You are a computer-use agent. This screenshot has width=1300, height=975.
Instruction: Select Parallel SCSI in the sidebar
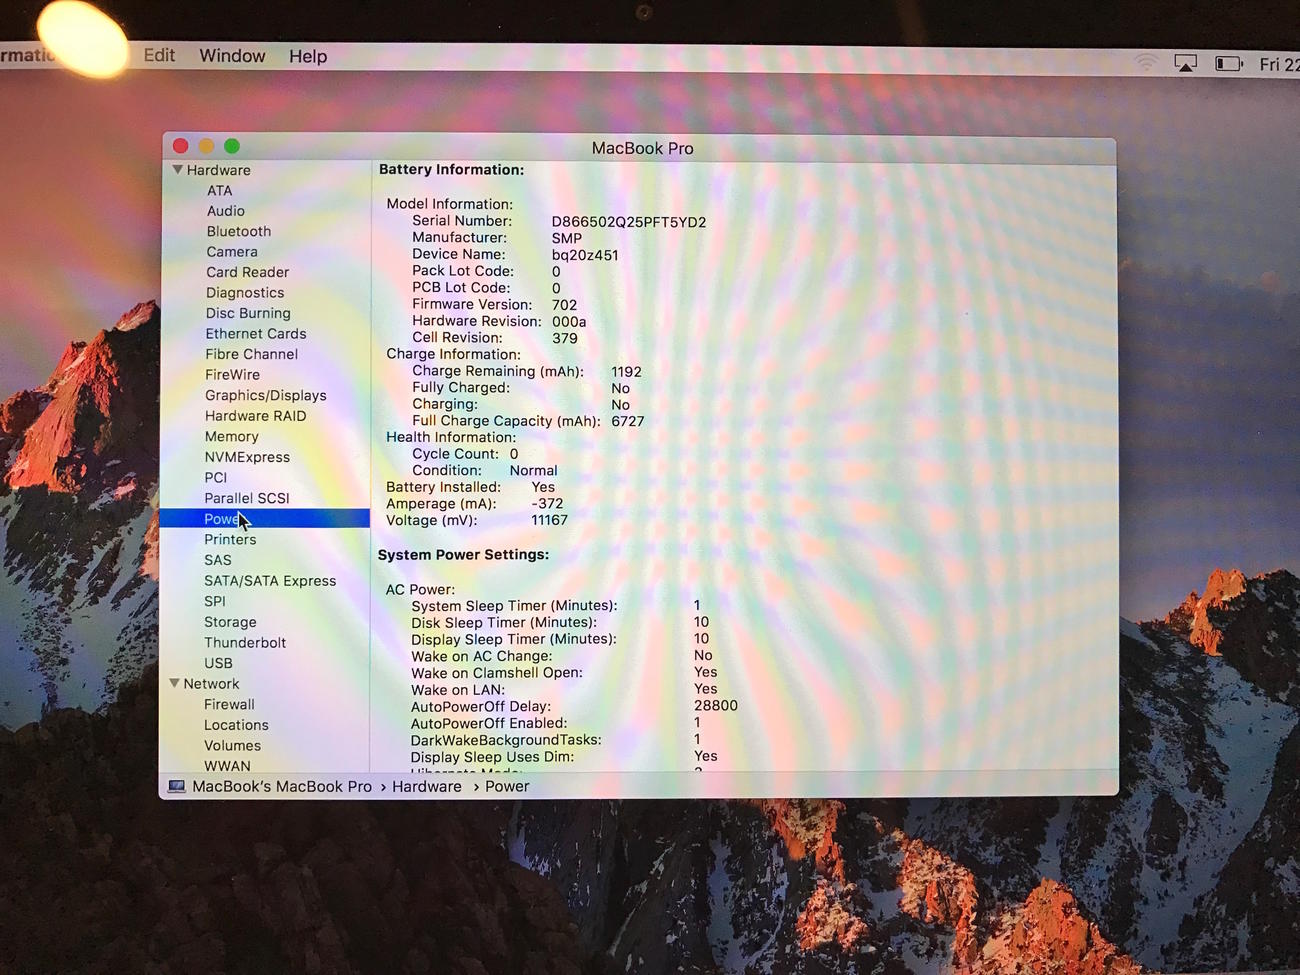coord(247,498)
